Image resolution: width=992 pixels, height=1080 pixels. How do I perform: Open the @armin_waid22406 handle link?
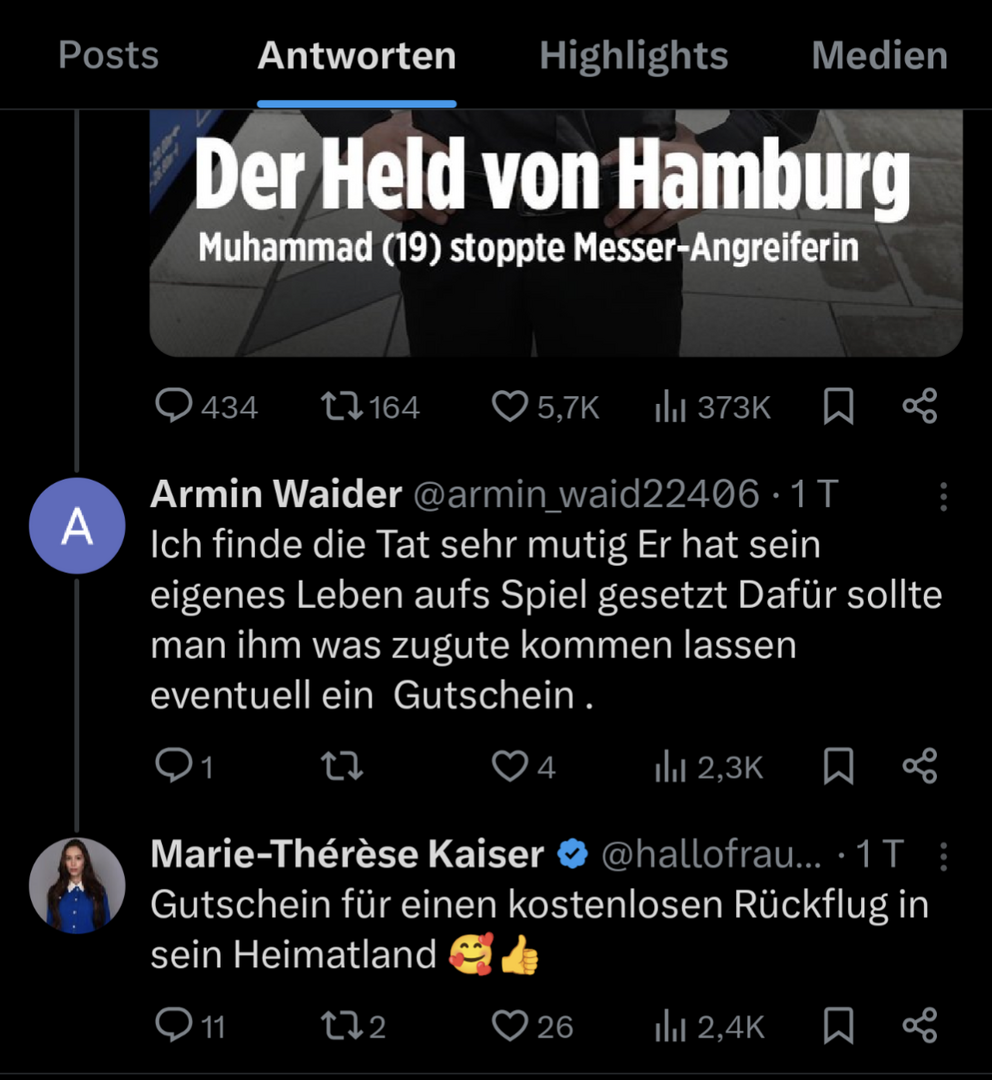tap(586, 495)
